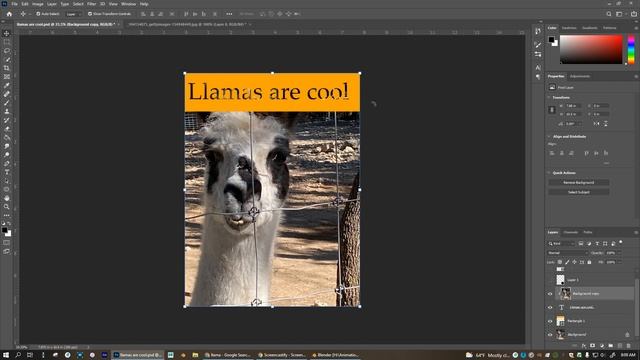Hide the Background layer
This screenshot has width=640, height=360.
click(550, 335)
